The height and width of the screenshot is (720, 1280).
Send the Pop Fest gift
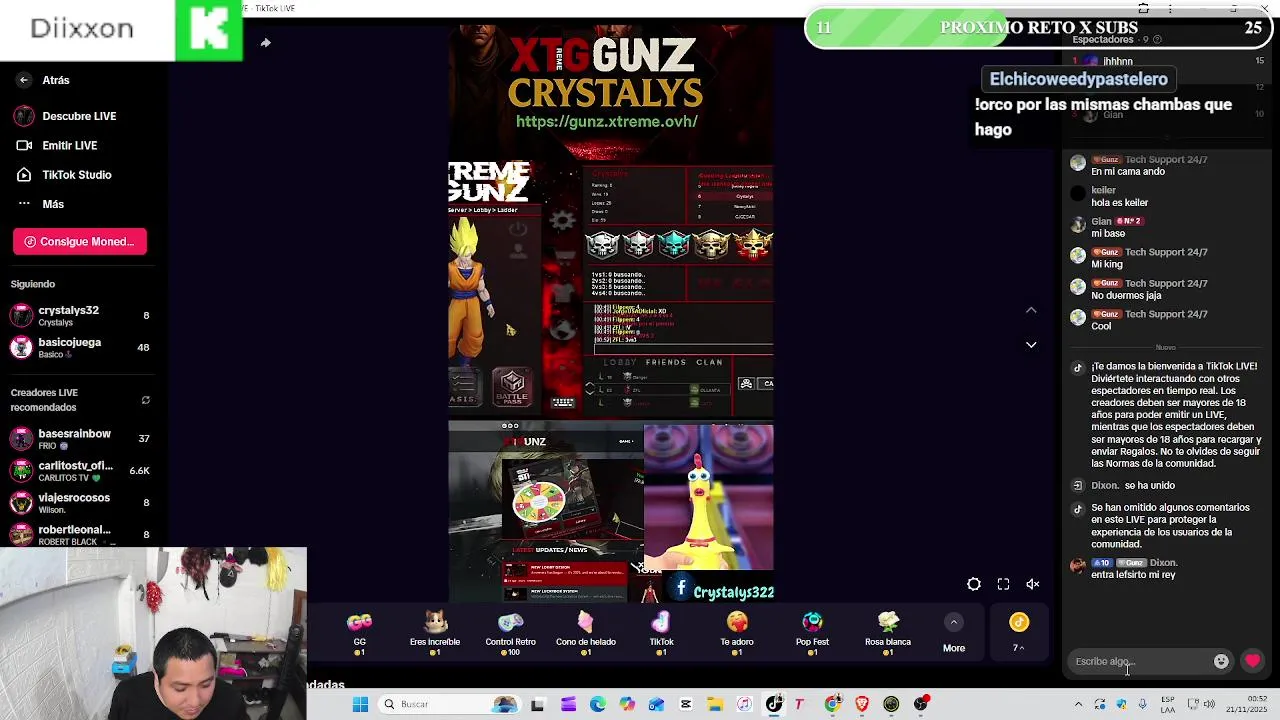coord(812,633)
